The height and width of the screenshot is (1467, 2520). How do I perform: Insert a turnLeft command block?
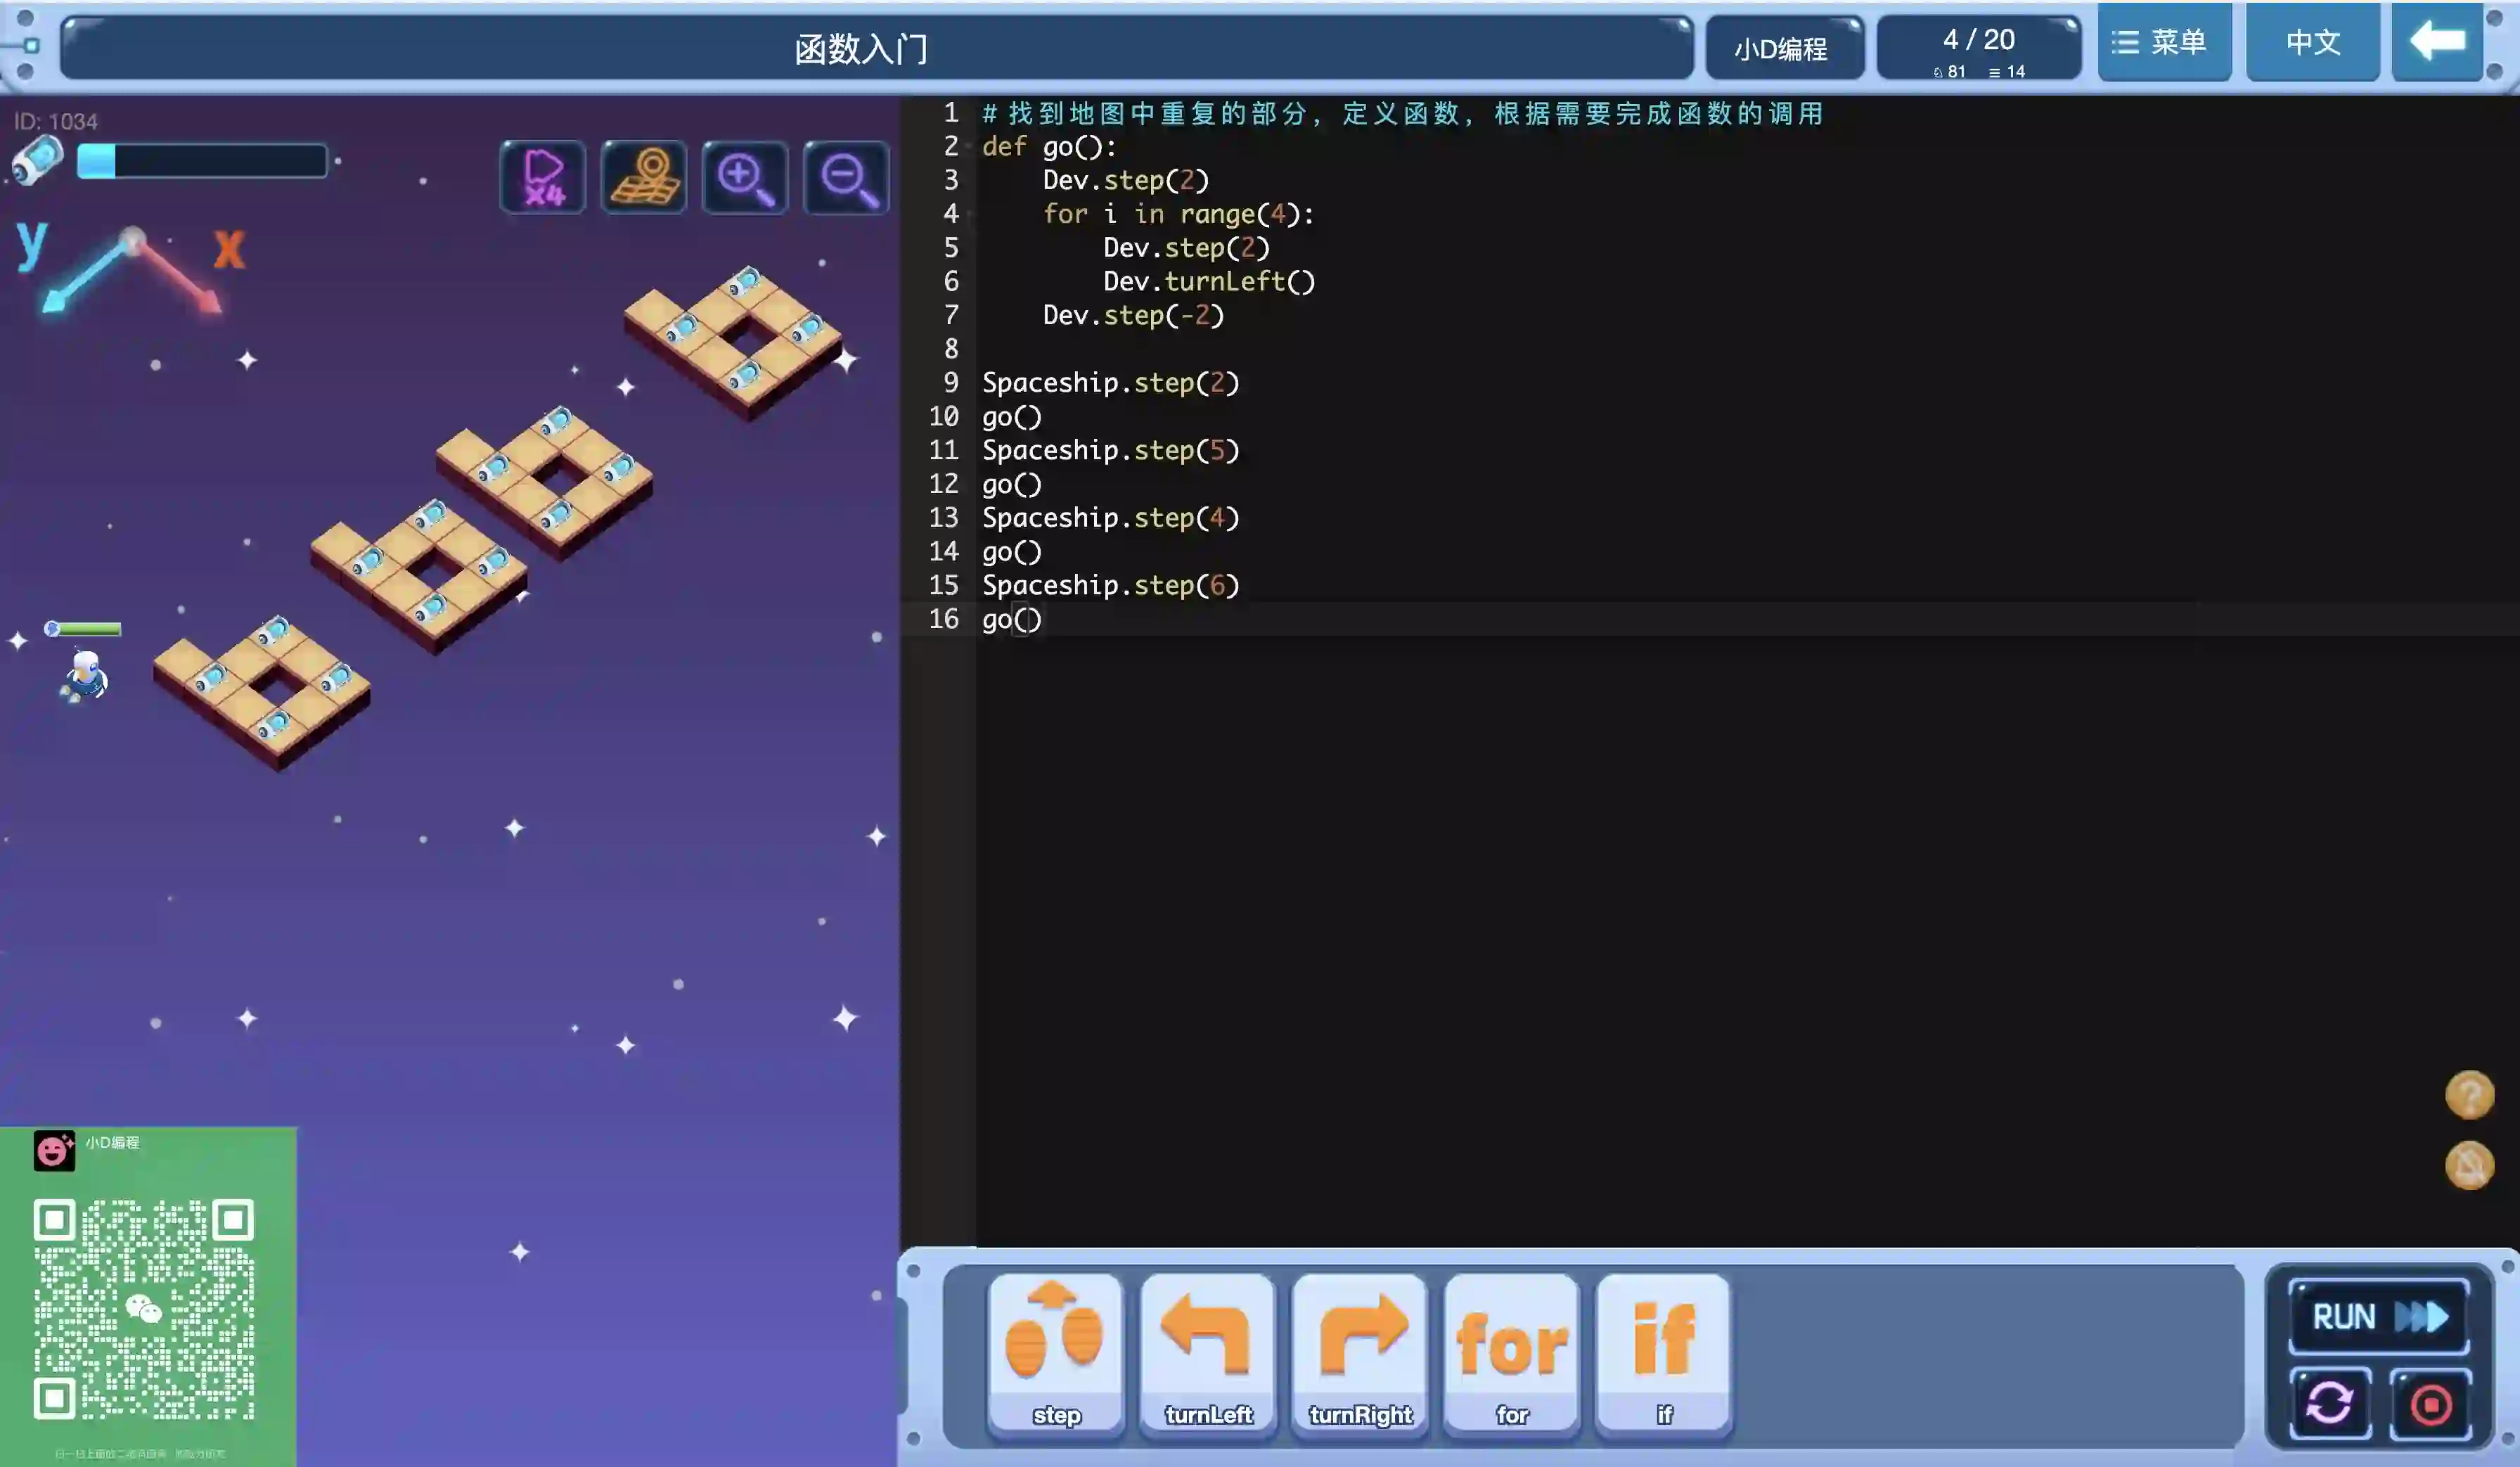click(1207, 1353)
